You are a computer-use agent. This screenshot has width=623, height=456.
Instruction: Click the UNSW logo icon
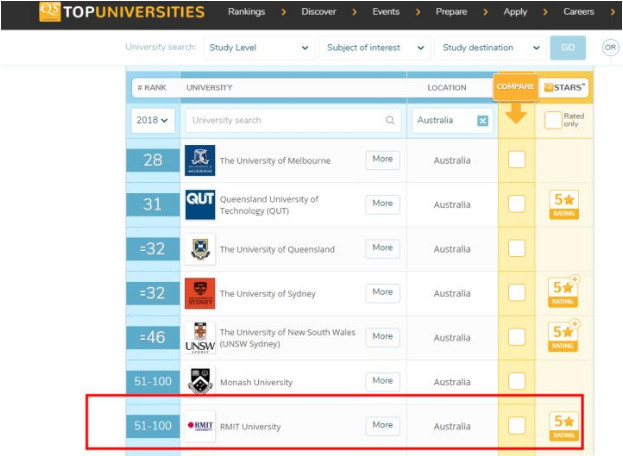[x=200, y=337]
